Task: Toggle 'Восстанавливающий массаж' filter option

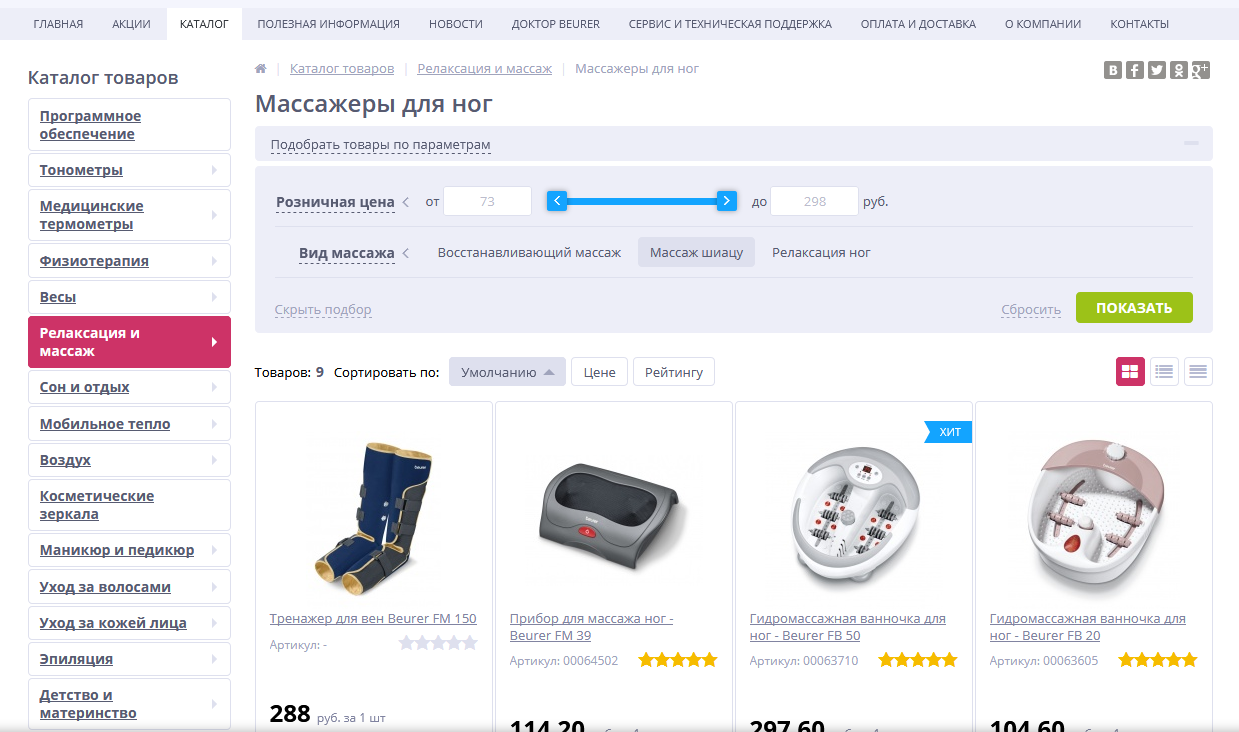Action: tap(529, 252)
